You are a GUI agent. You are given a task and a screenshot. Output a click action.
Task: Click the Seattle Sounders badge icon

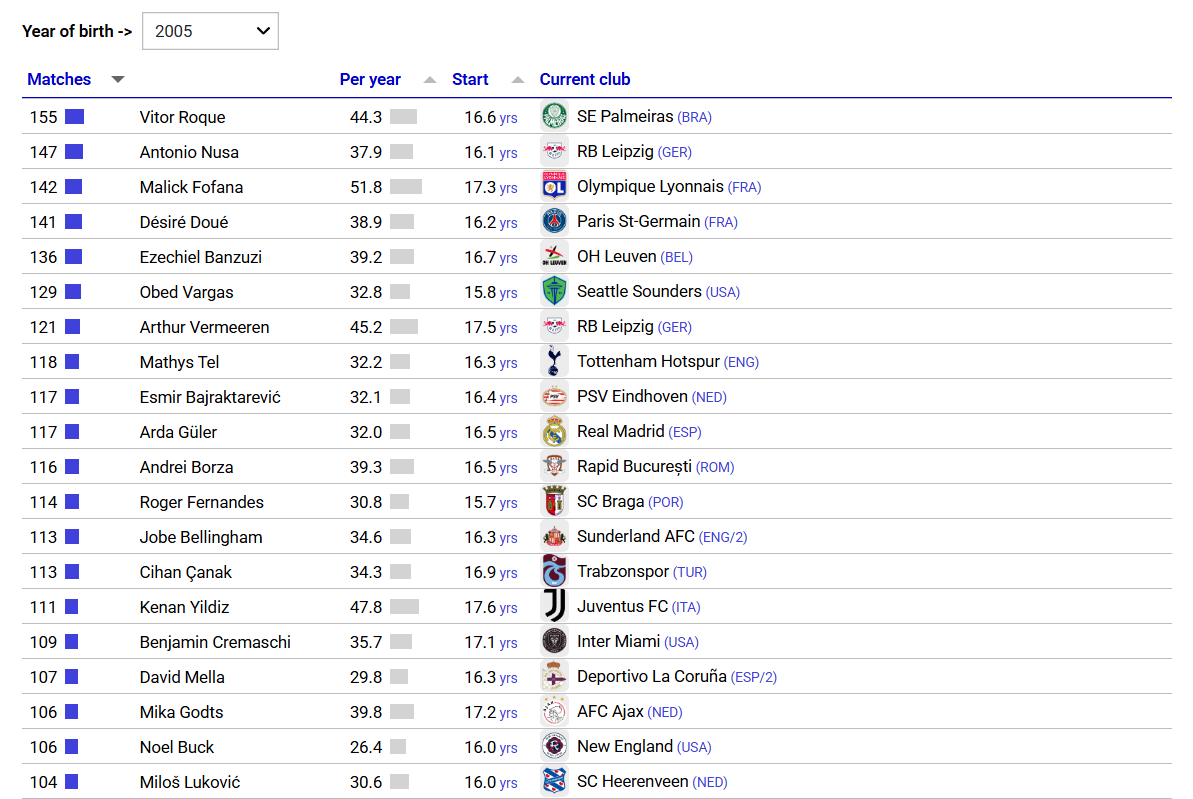click(x=554, y=291)
